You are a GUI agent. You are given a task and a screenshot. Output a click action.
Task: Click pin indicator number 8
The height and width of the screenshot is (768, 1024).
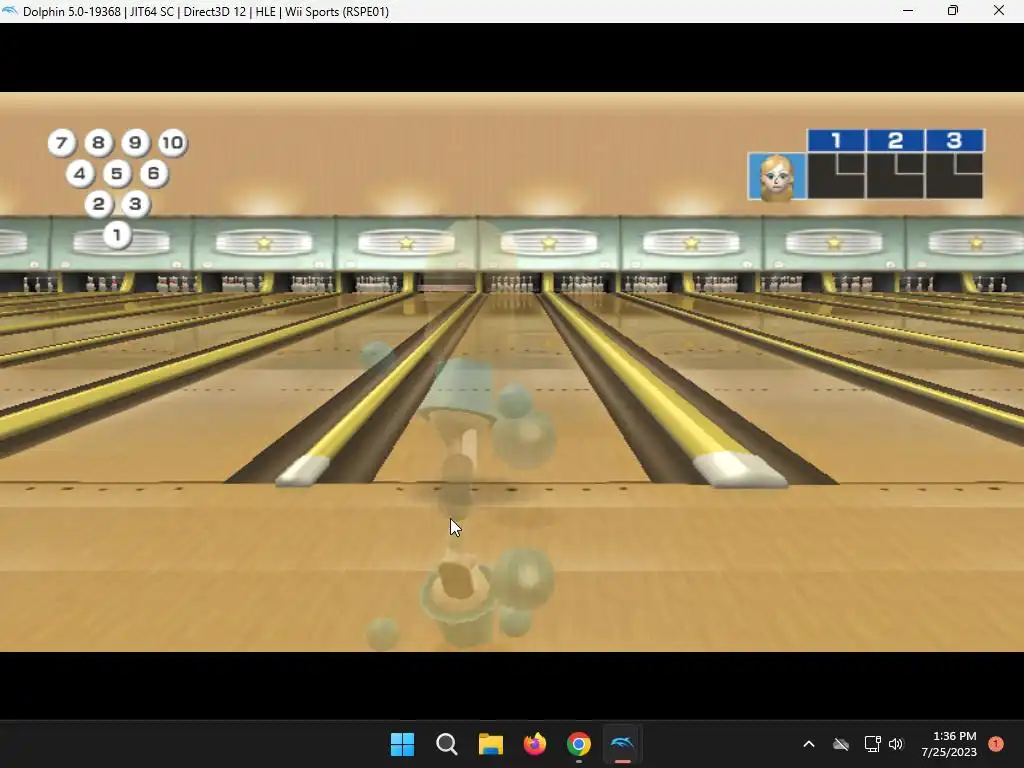tap(98, 142)
